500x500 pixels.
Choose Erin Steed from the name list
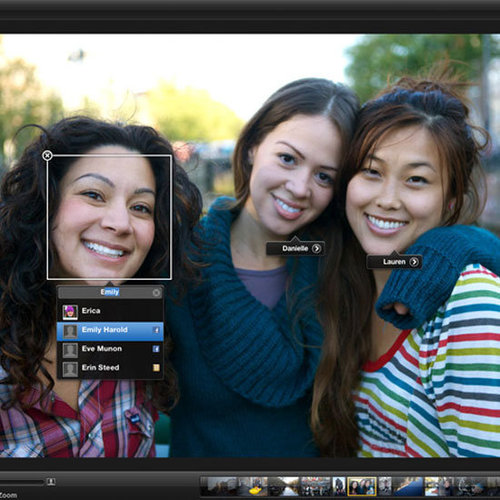click(x=110, y=368)
